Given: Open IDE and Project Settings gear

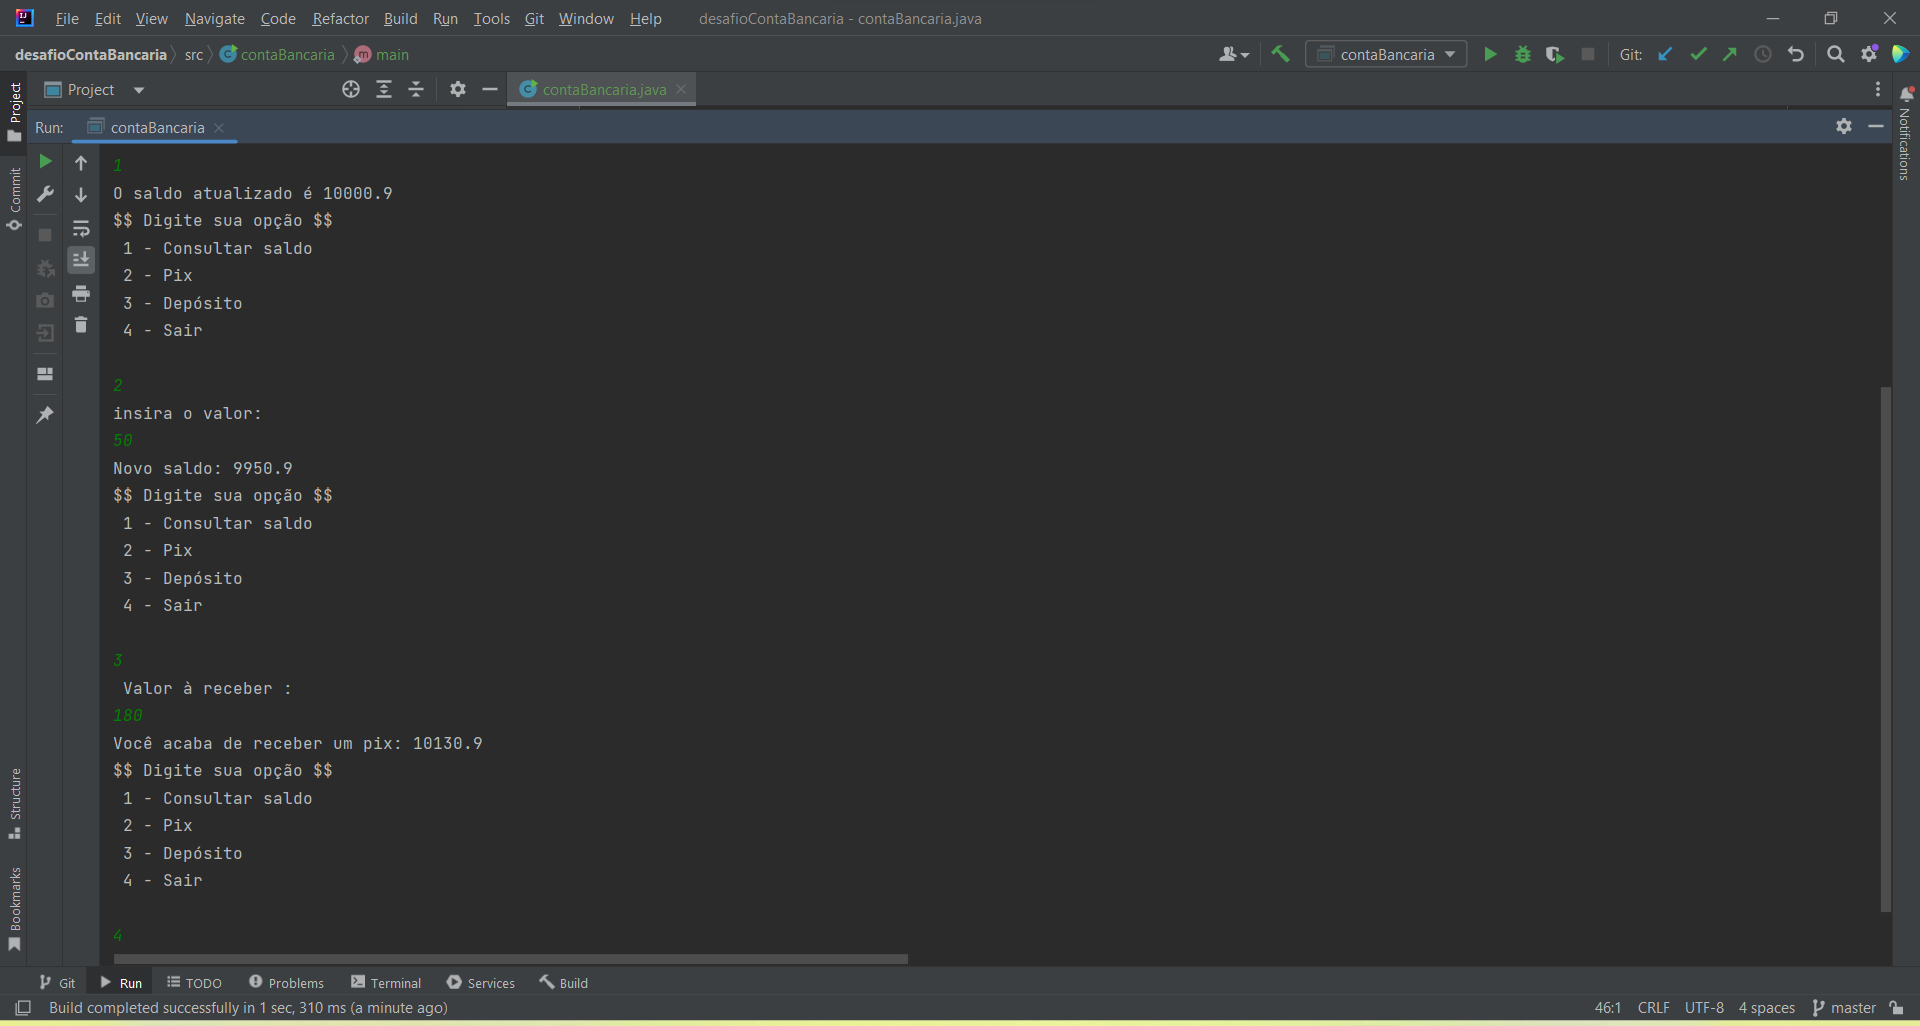Looking at the screenshot, I should (x=1869, y=55).
